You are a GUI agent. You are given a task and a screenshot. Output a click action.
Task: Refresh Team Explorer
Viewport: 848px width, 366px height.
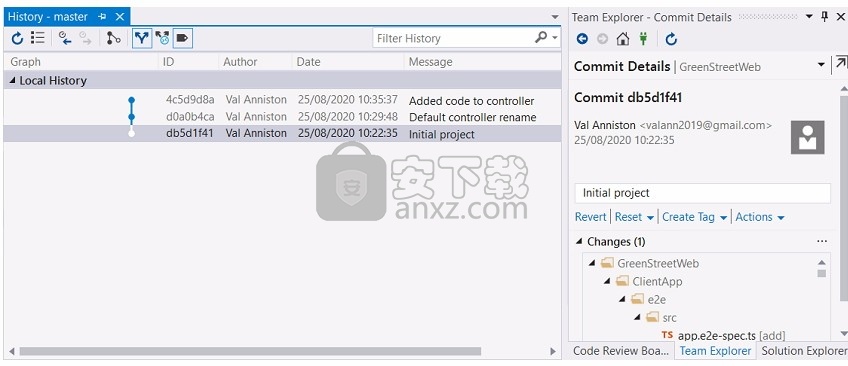coord(671,38)
